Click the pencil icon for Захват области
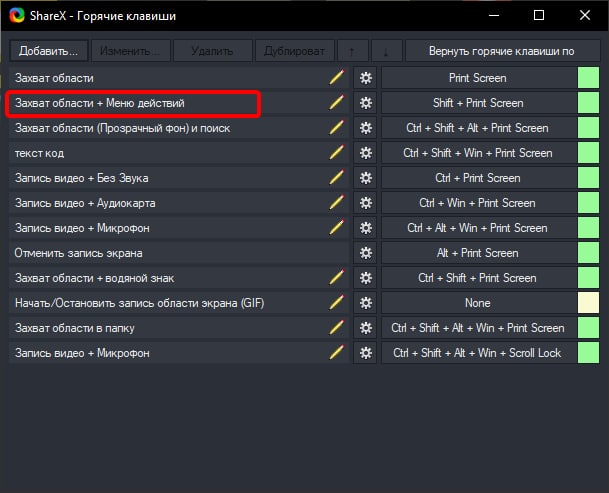 [336, 78]
